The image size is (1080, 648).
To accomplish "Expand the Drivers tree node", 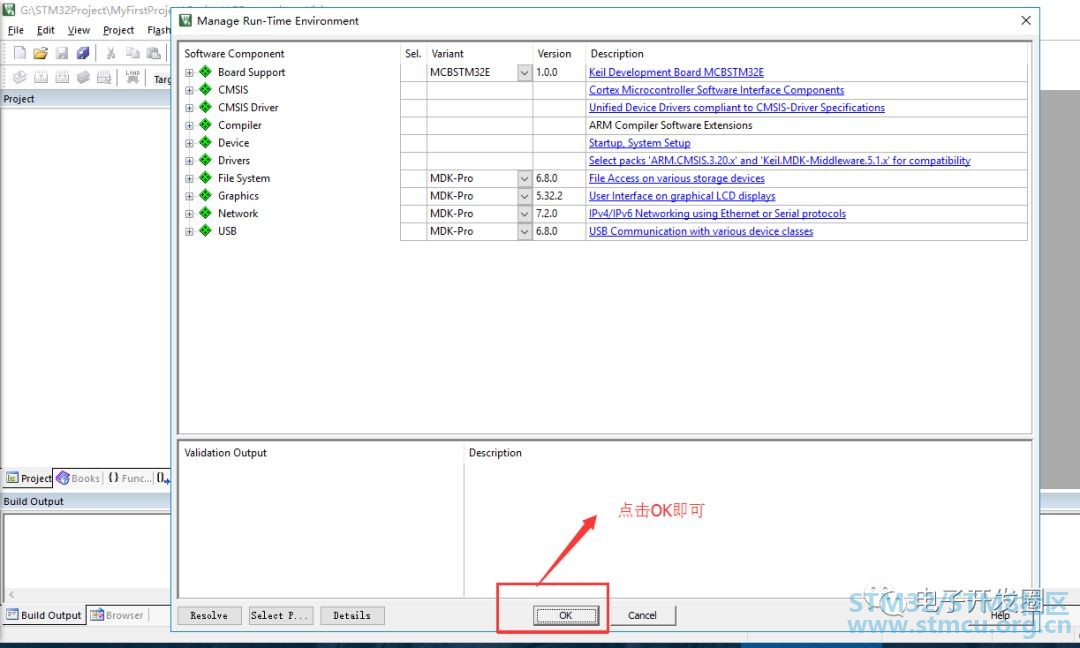I will [x=189, y=160].
